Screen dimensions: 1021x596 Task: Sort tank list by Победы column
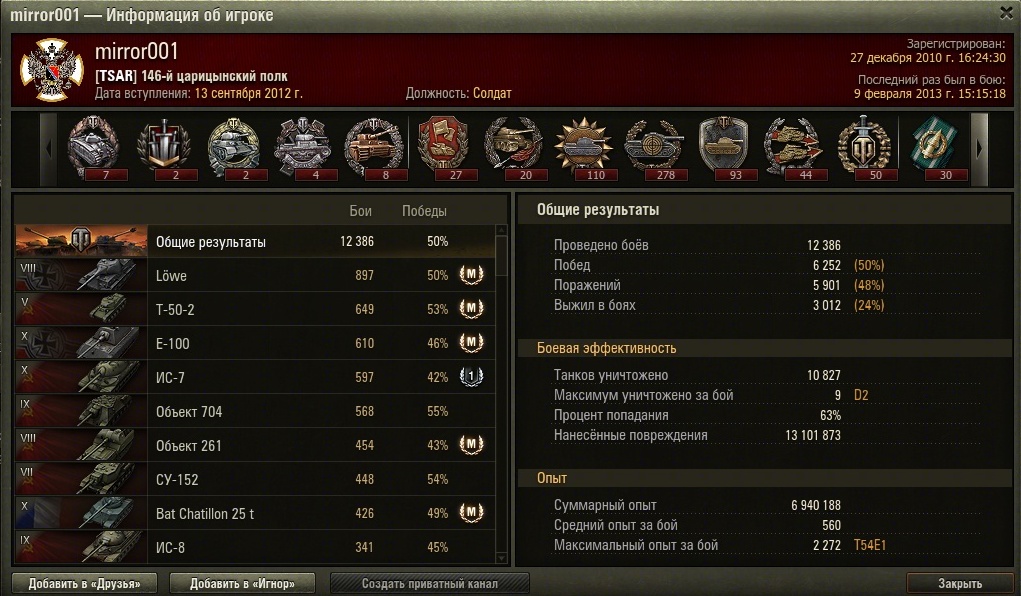[424, 211]
